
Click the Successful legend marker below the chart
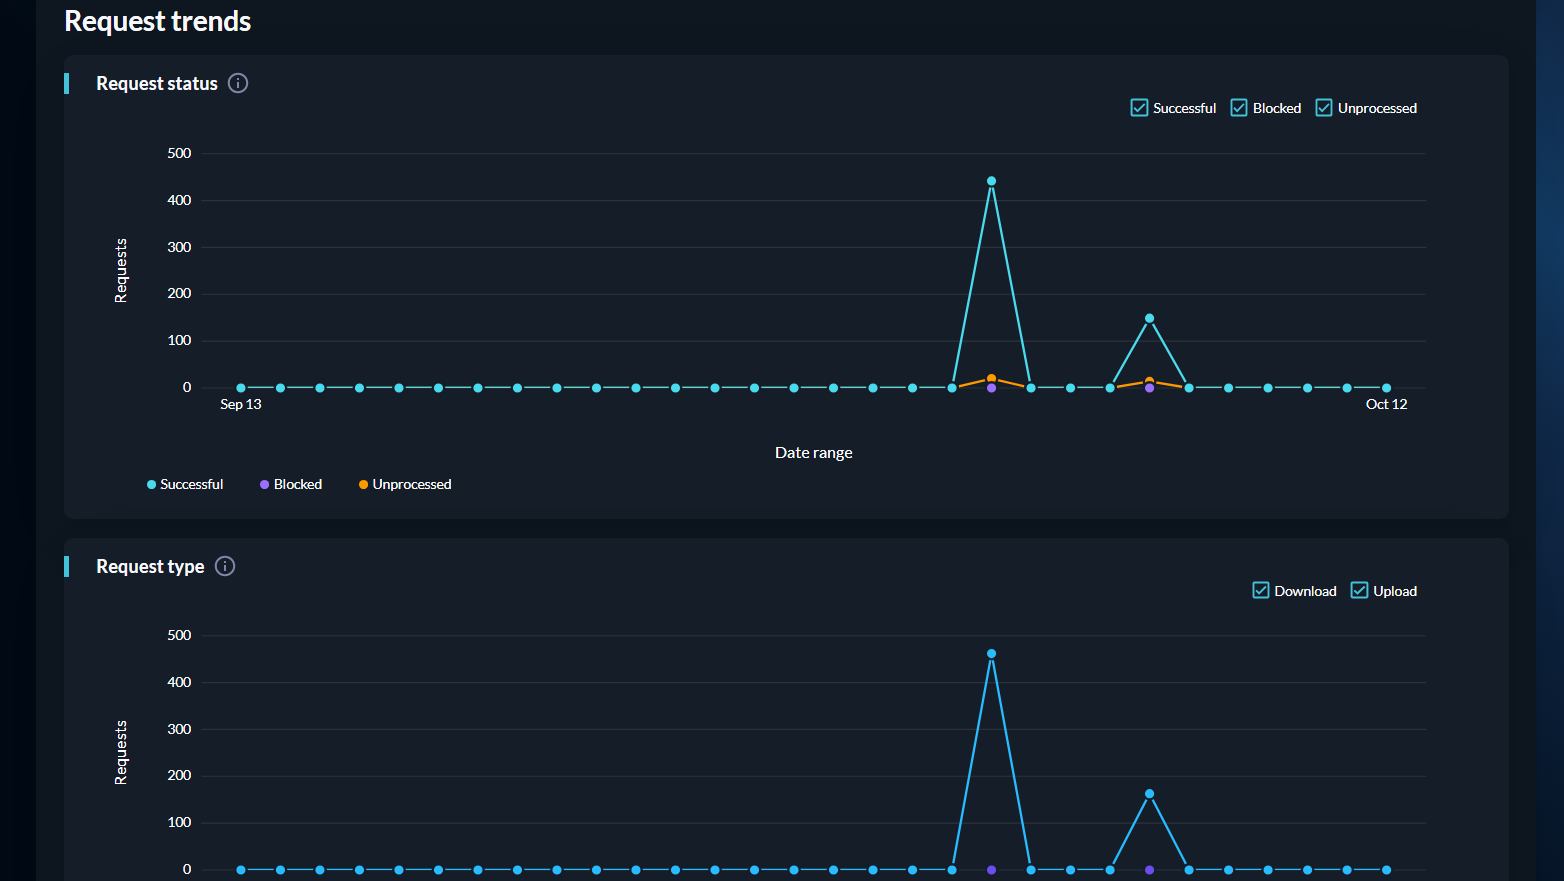click(x=151, y=484)
